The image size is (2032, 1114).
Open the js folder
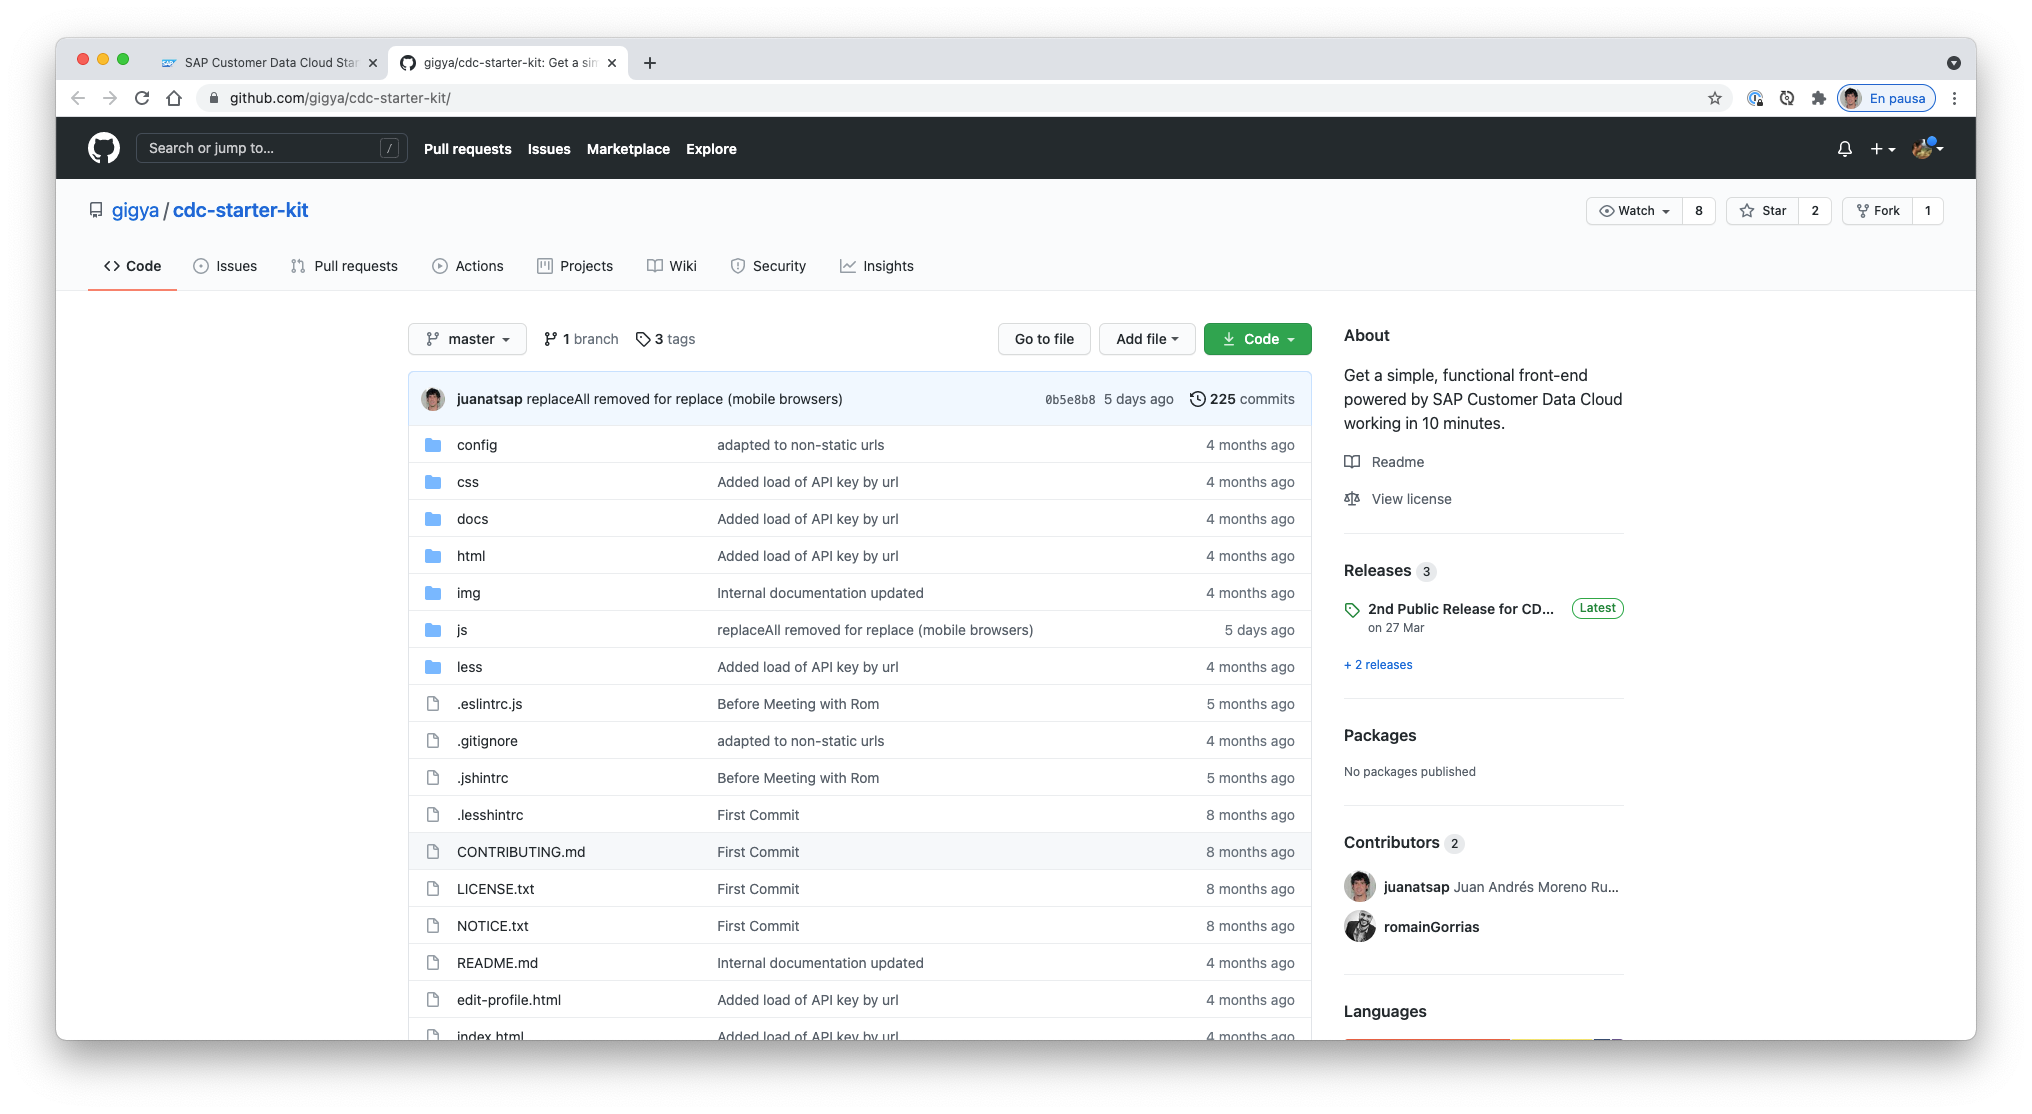coord(462,630)
